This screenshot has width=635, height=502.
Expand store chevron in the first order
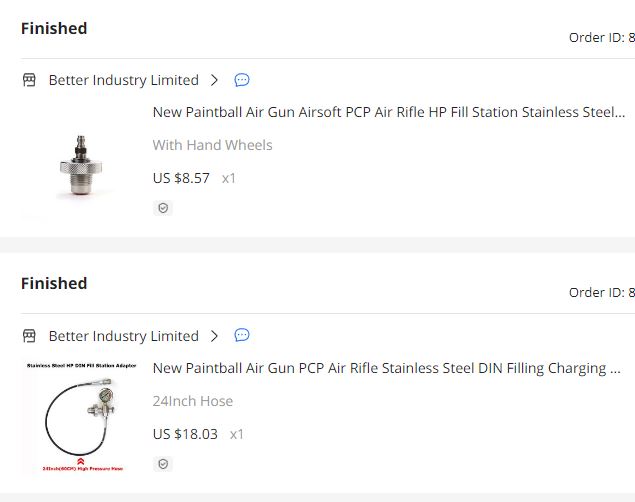click(x=214, y=80)
